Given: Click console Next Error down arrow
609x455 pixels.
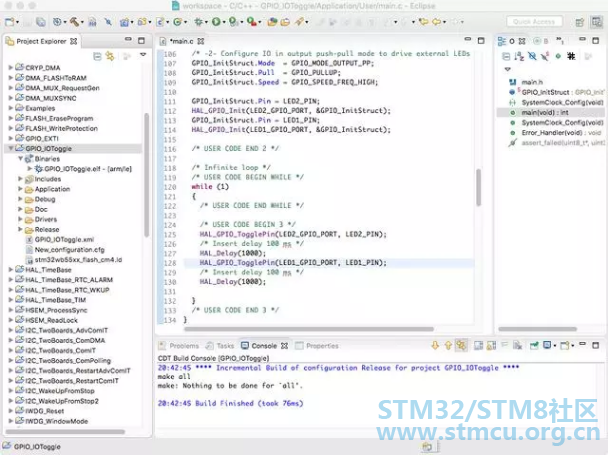Looking at the screenshot, I should click(x=435, y=345).
